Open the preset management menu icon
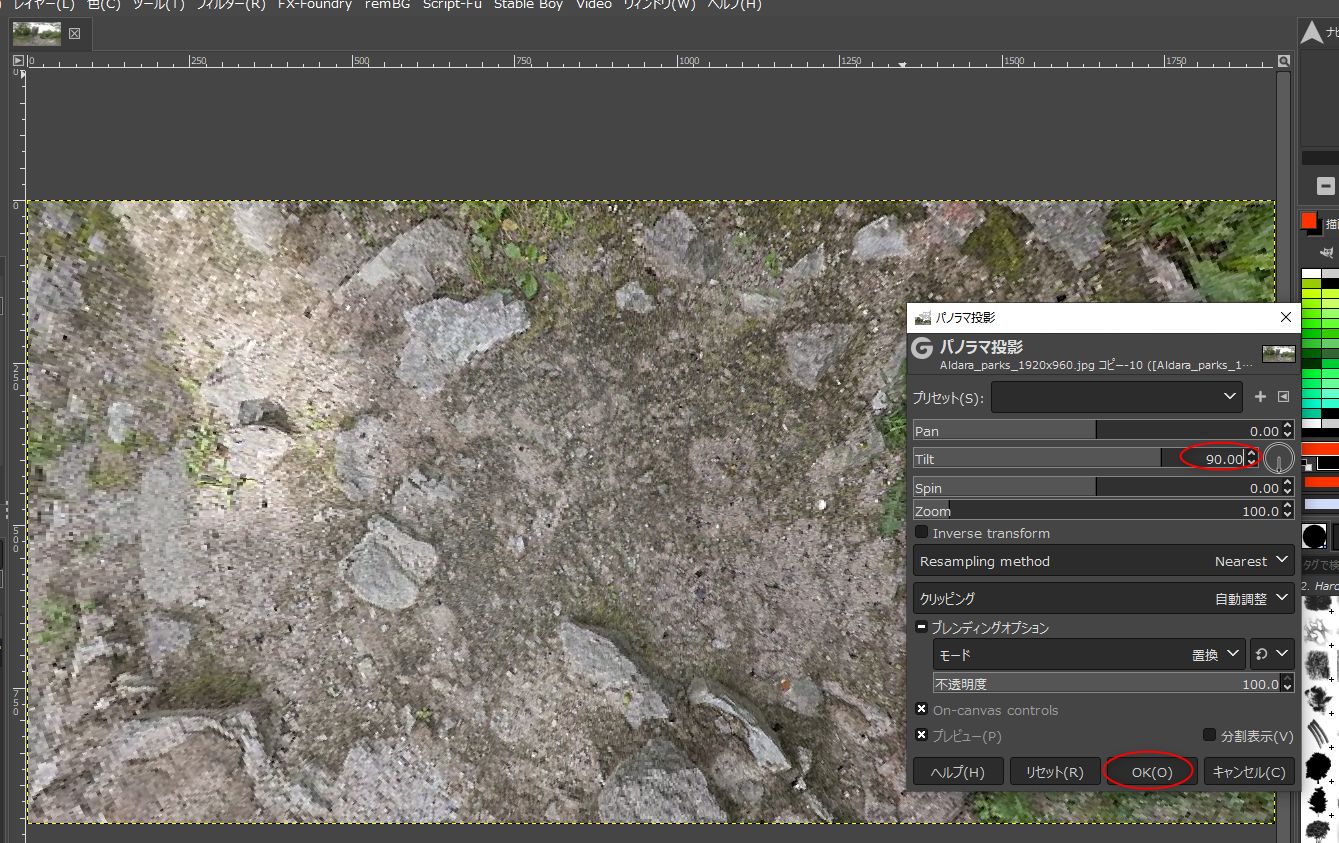1339x843 pixels. click(x=1284, y=397)
